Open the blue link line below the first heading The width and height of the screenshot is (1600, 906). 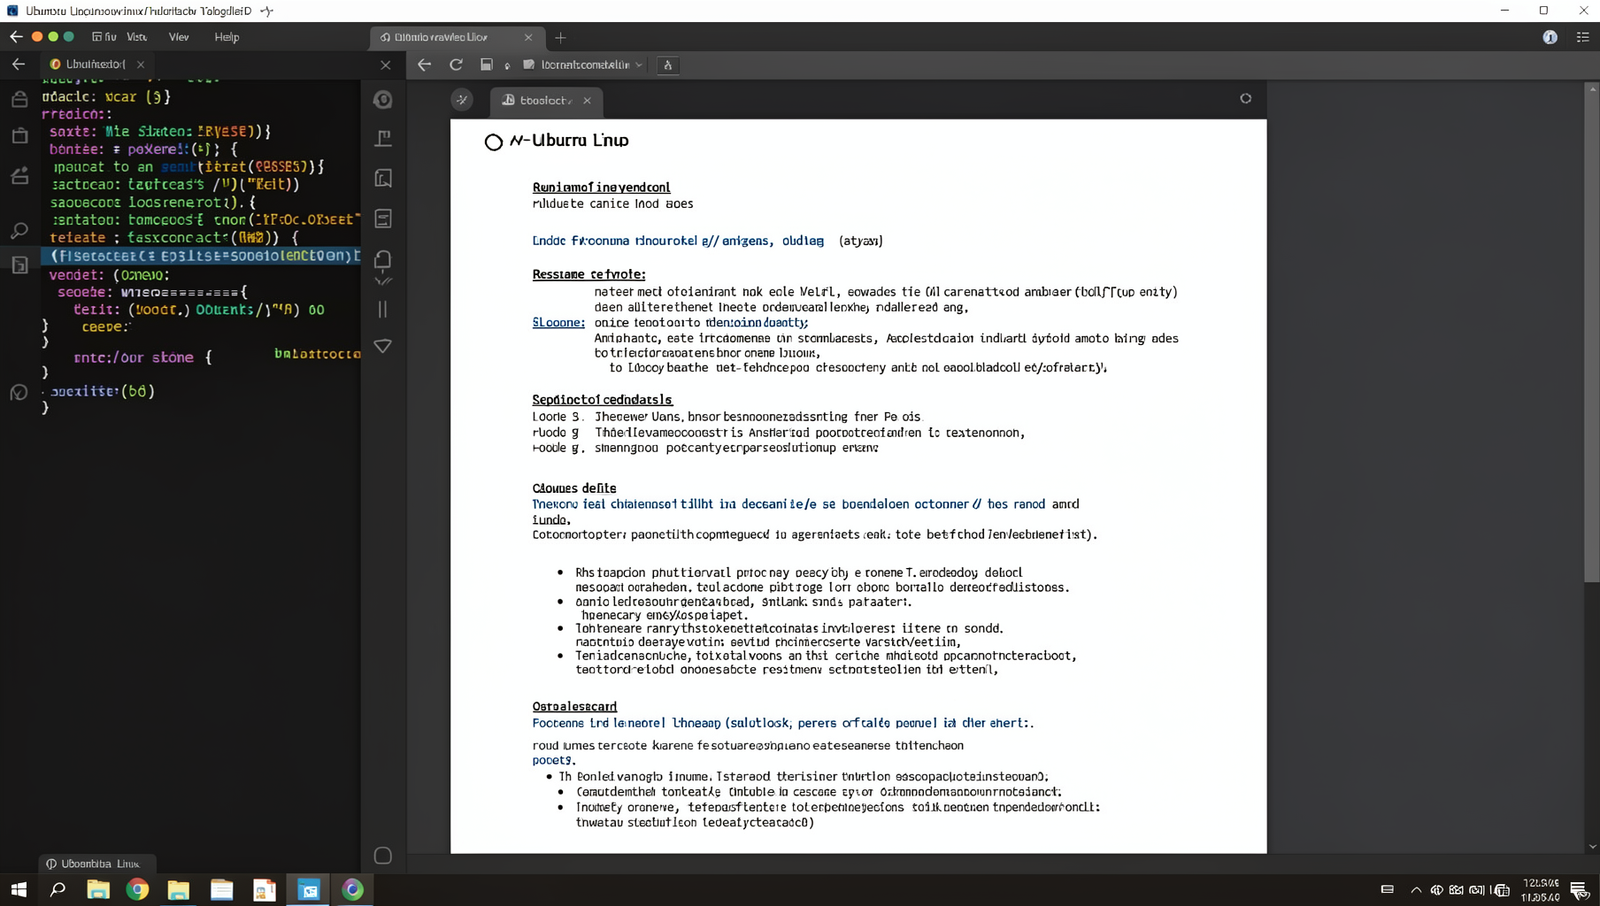678,240
